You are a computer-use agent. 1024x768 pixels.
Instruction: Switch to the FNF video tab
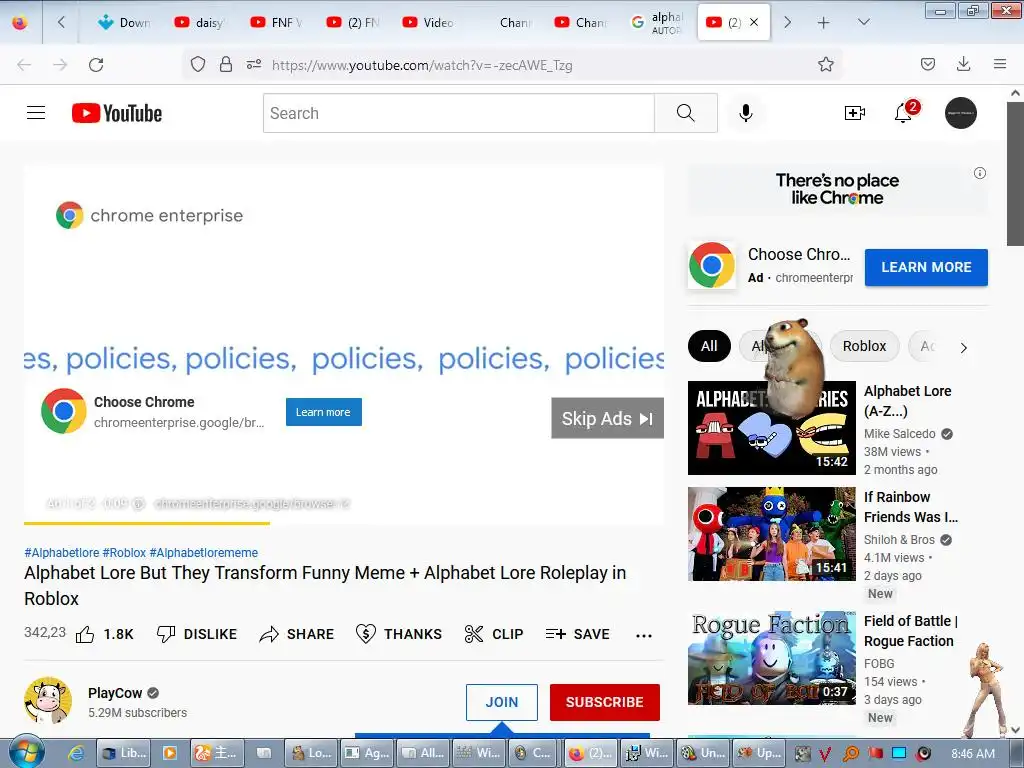(276, 23)
